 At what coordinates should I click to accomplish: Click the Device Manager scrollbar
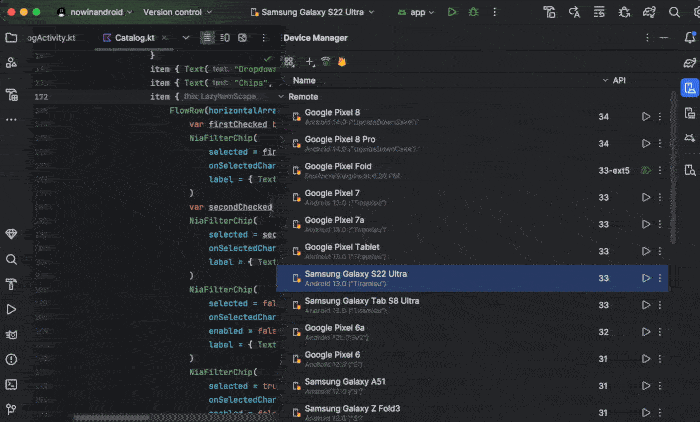point(673,167)
